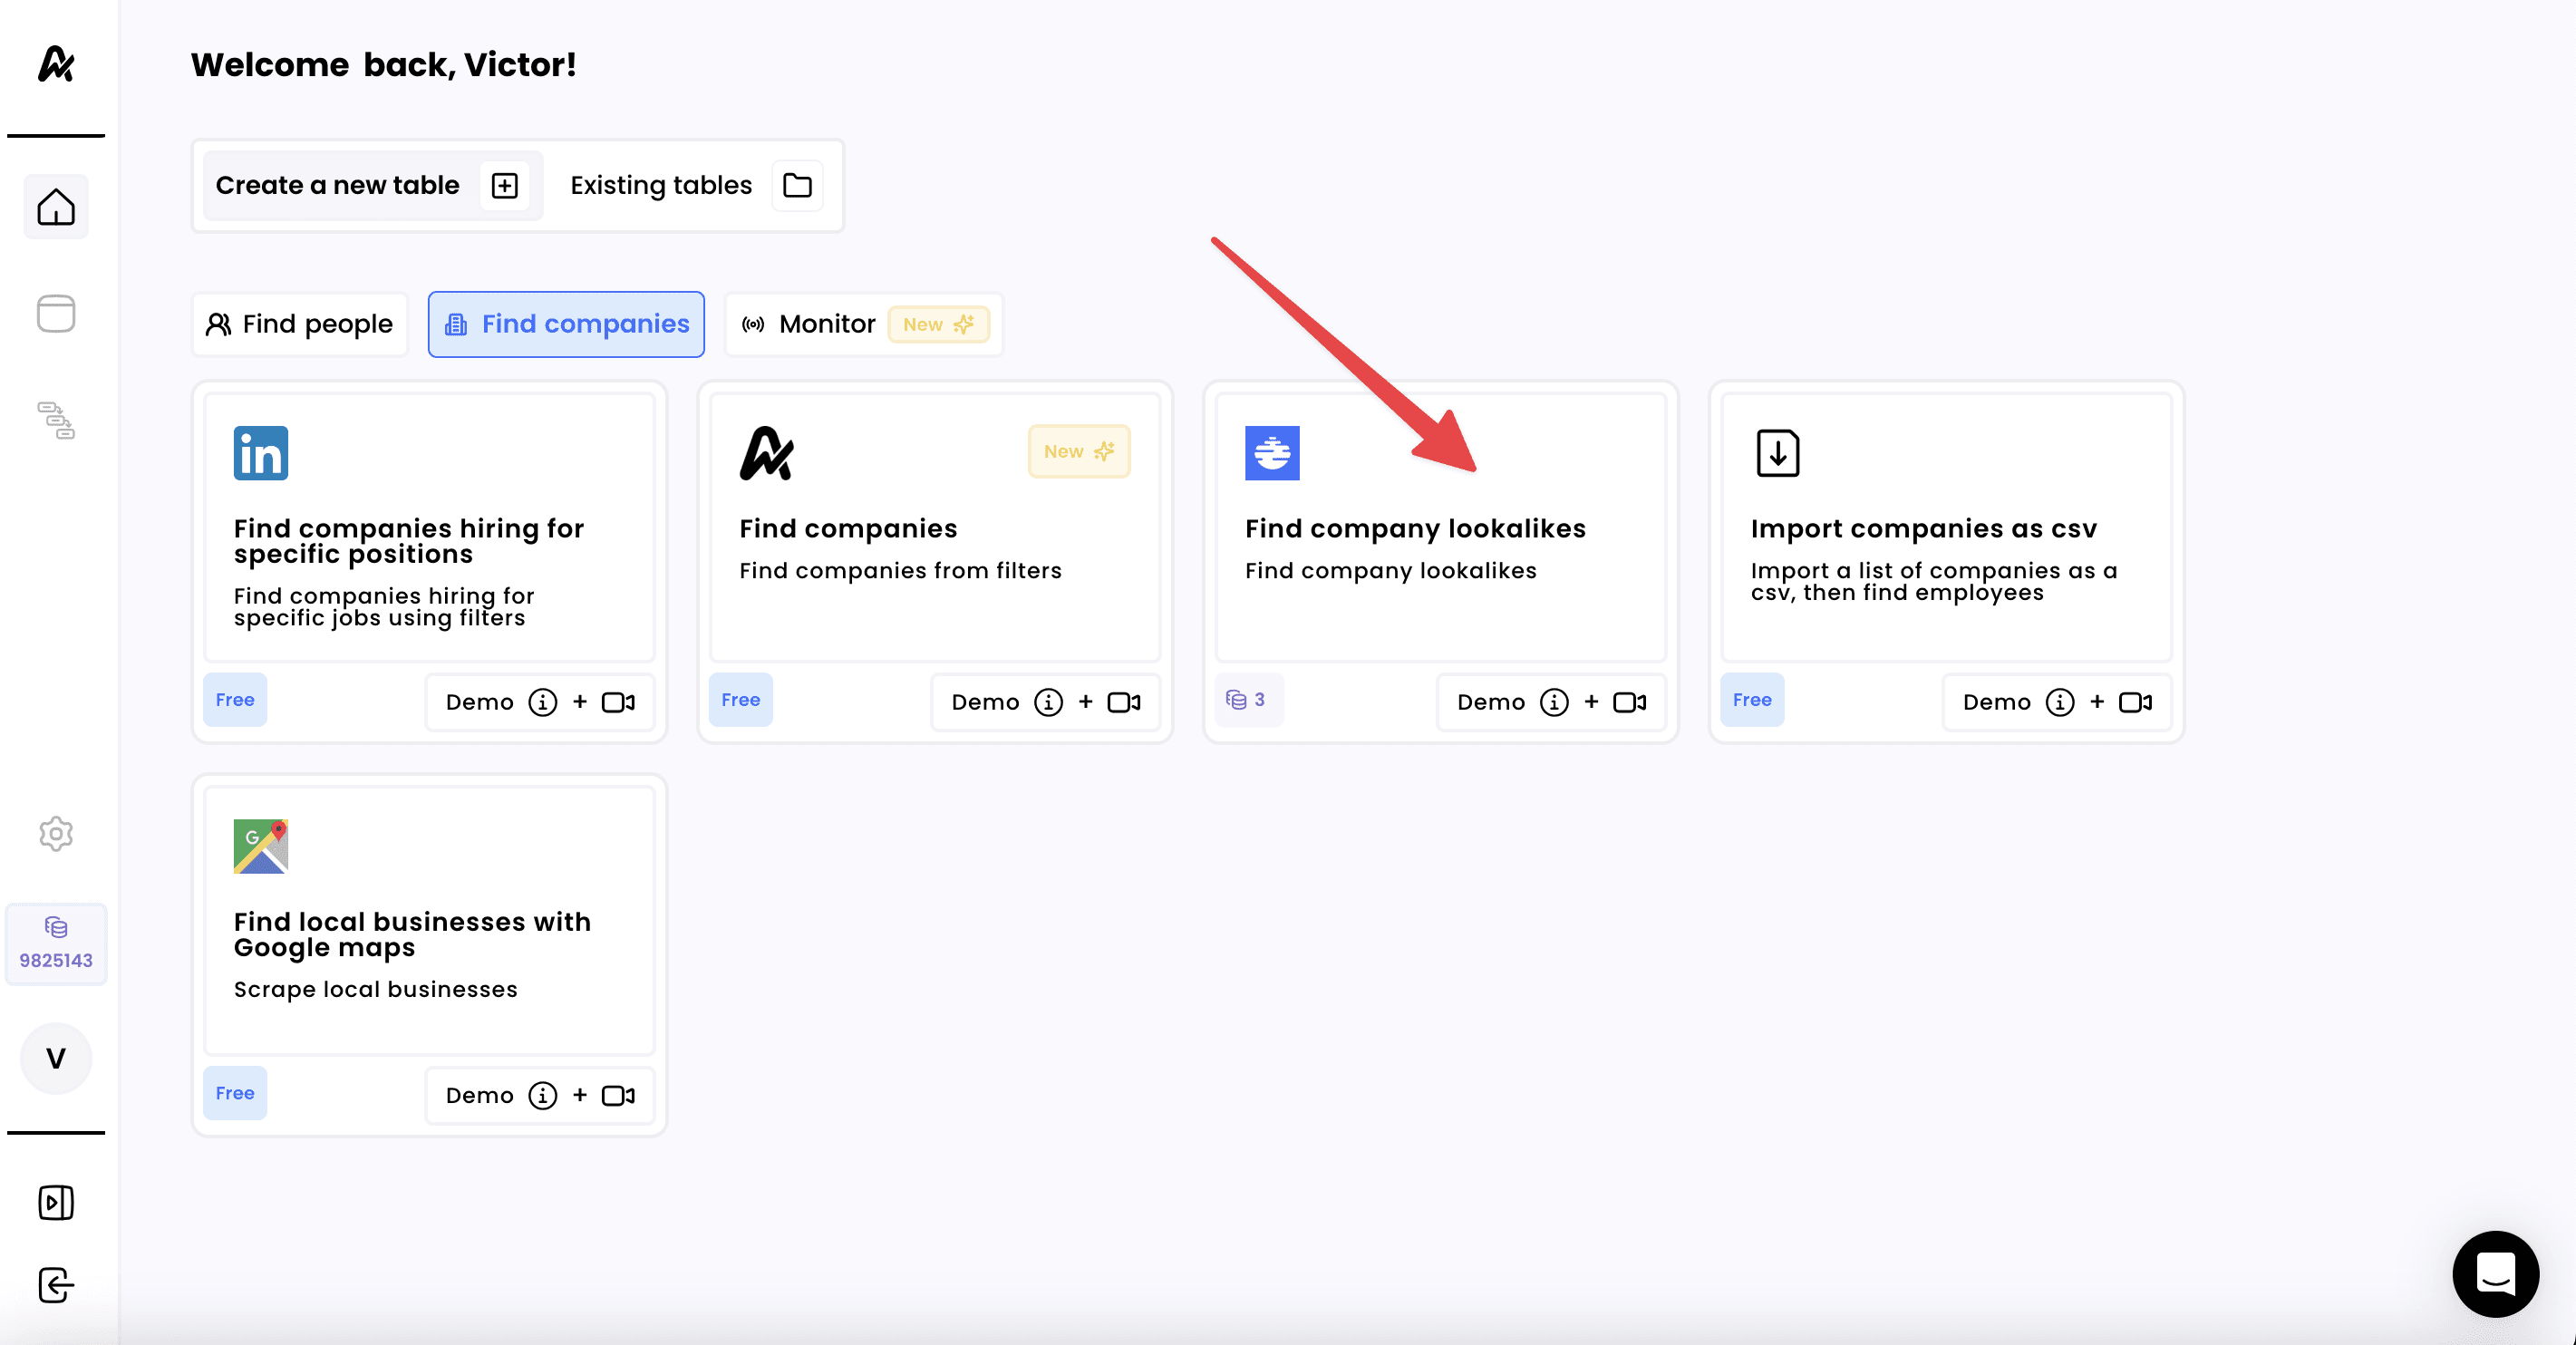Open the workflows icon in sidebar
2576x1345 pixels.
[x=56, y=420]
